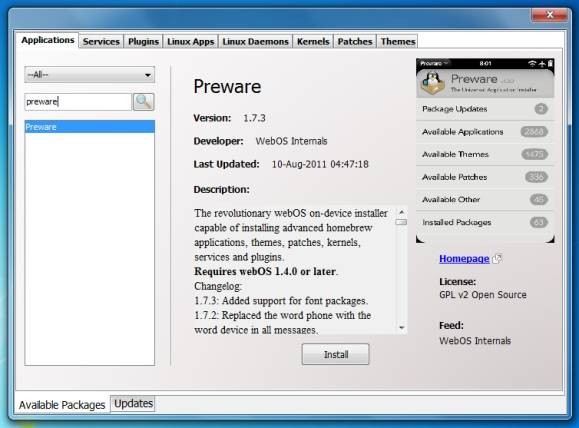
Task: Click Available Other row in screenshot
Action: point(485,200)
